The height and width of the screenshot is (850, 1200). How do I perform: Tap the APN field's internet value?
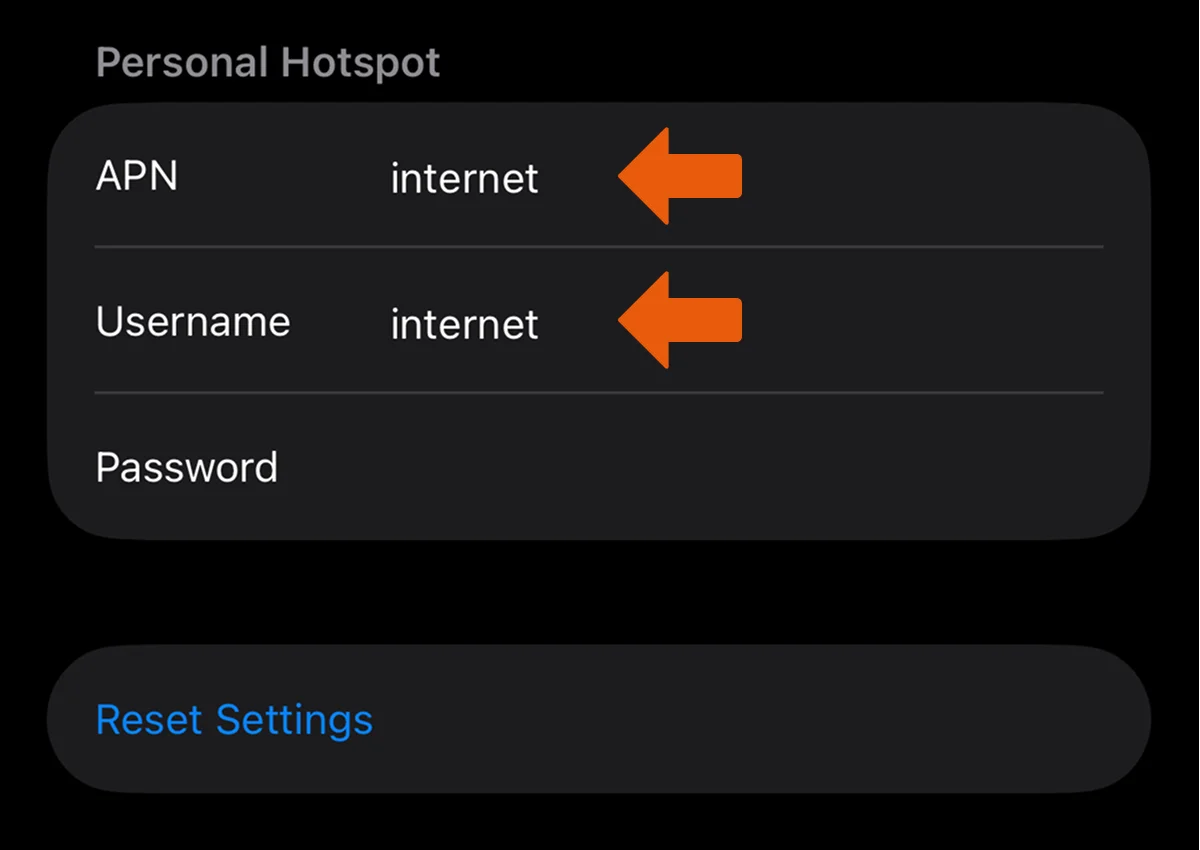464,179
